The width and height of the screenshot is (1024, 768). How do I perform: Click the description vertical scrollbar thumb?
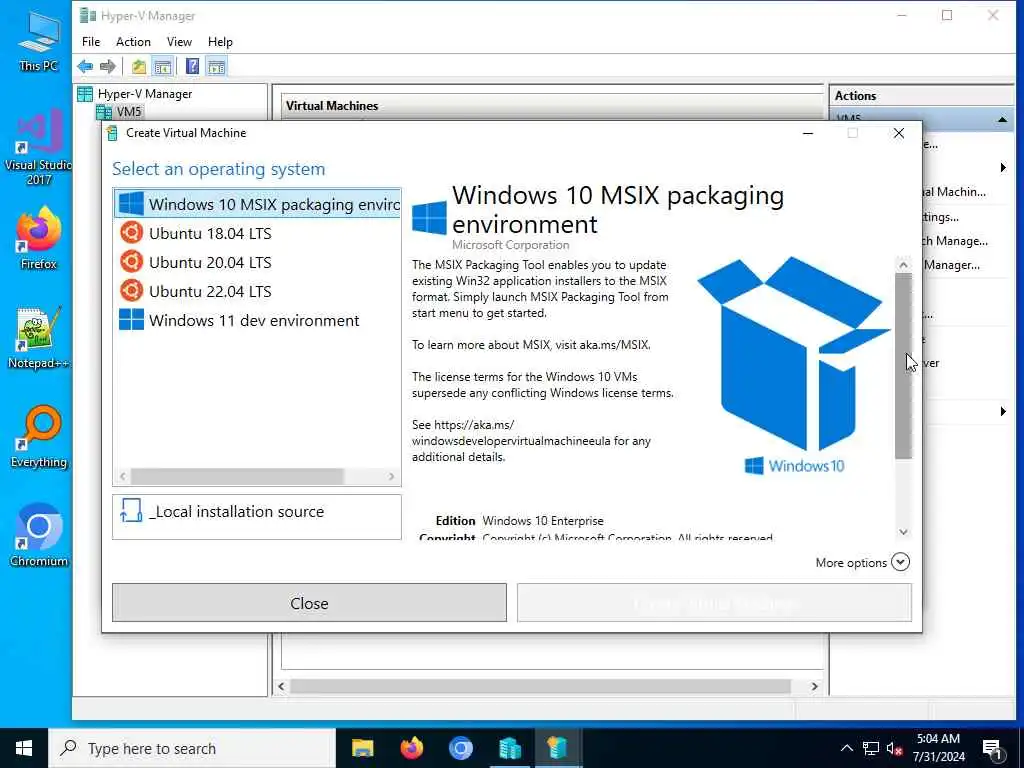(x=903, y=366)
